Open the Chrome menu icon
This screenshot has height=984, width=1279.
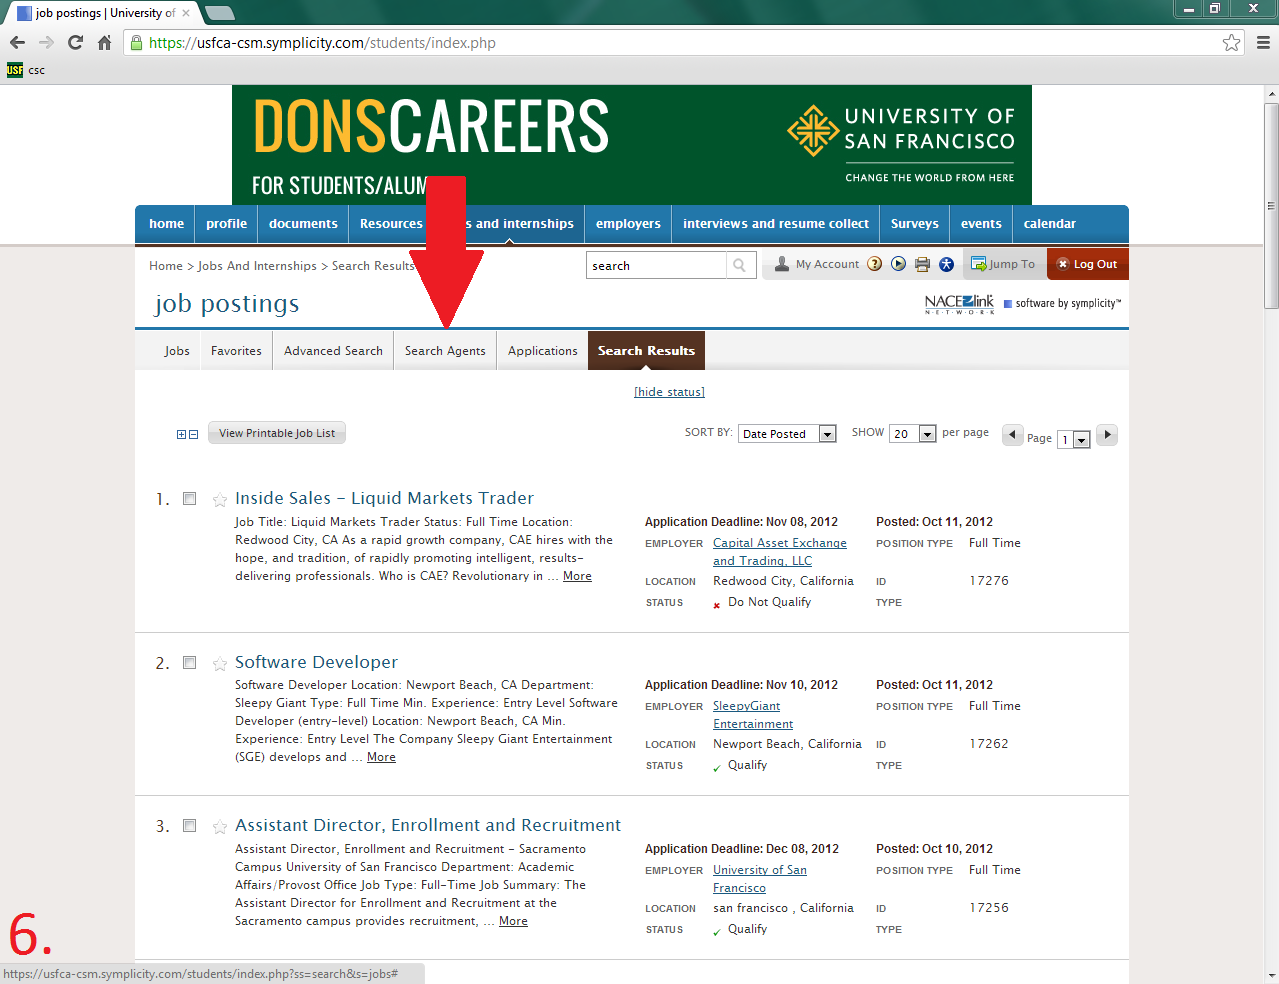(x=1263, y=42)
